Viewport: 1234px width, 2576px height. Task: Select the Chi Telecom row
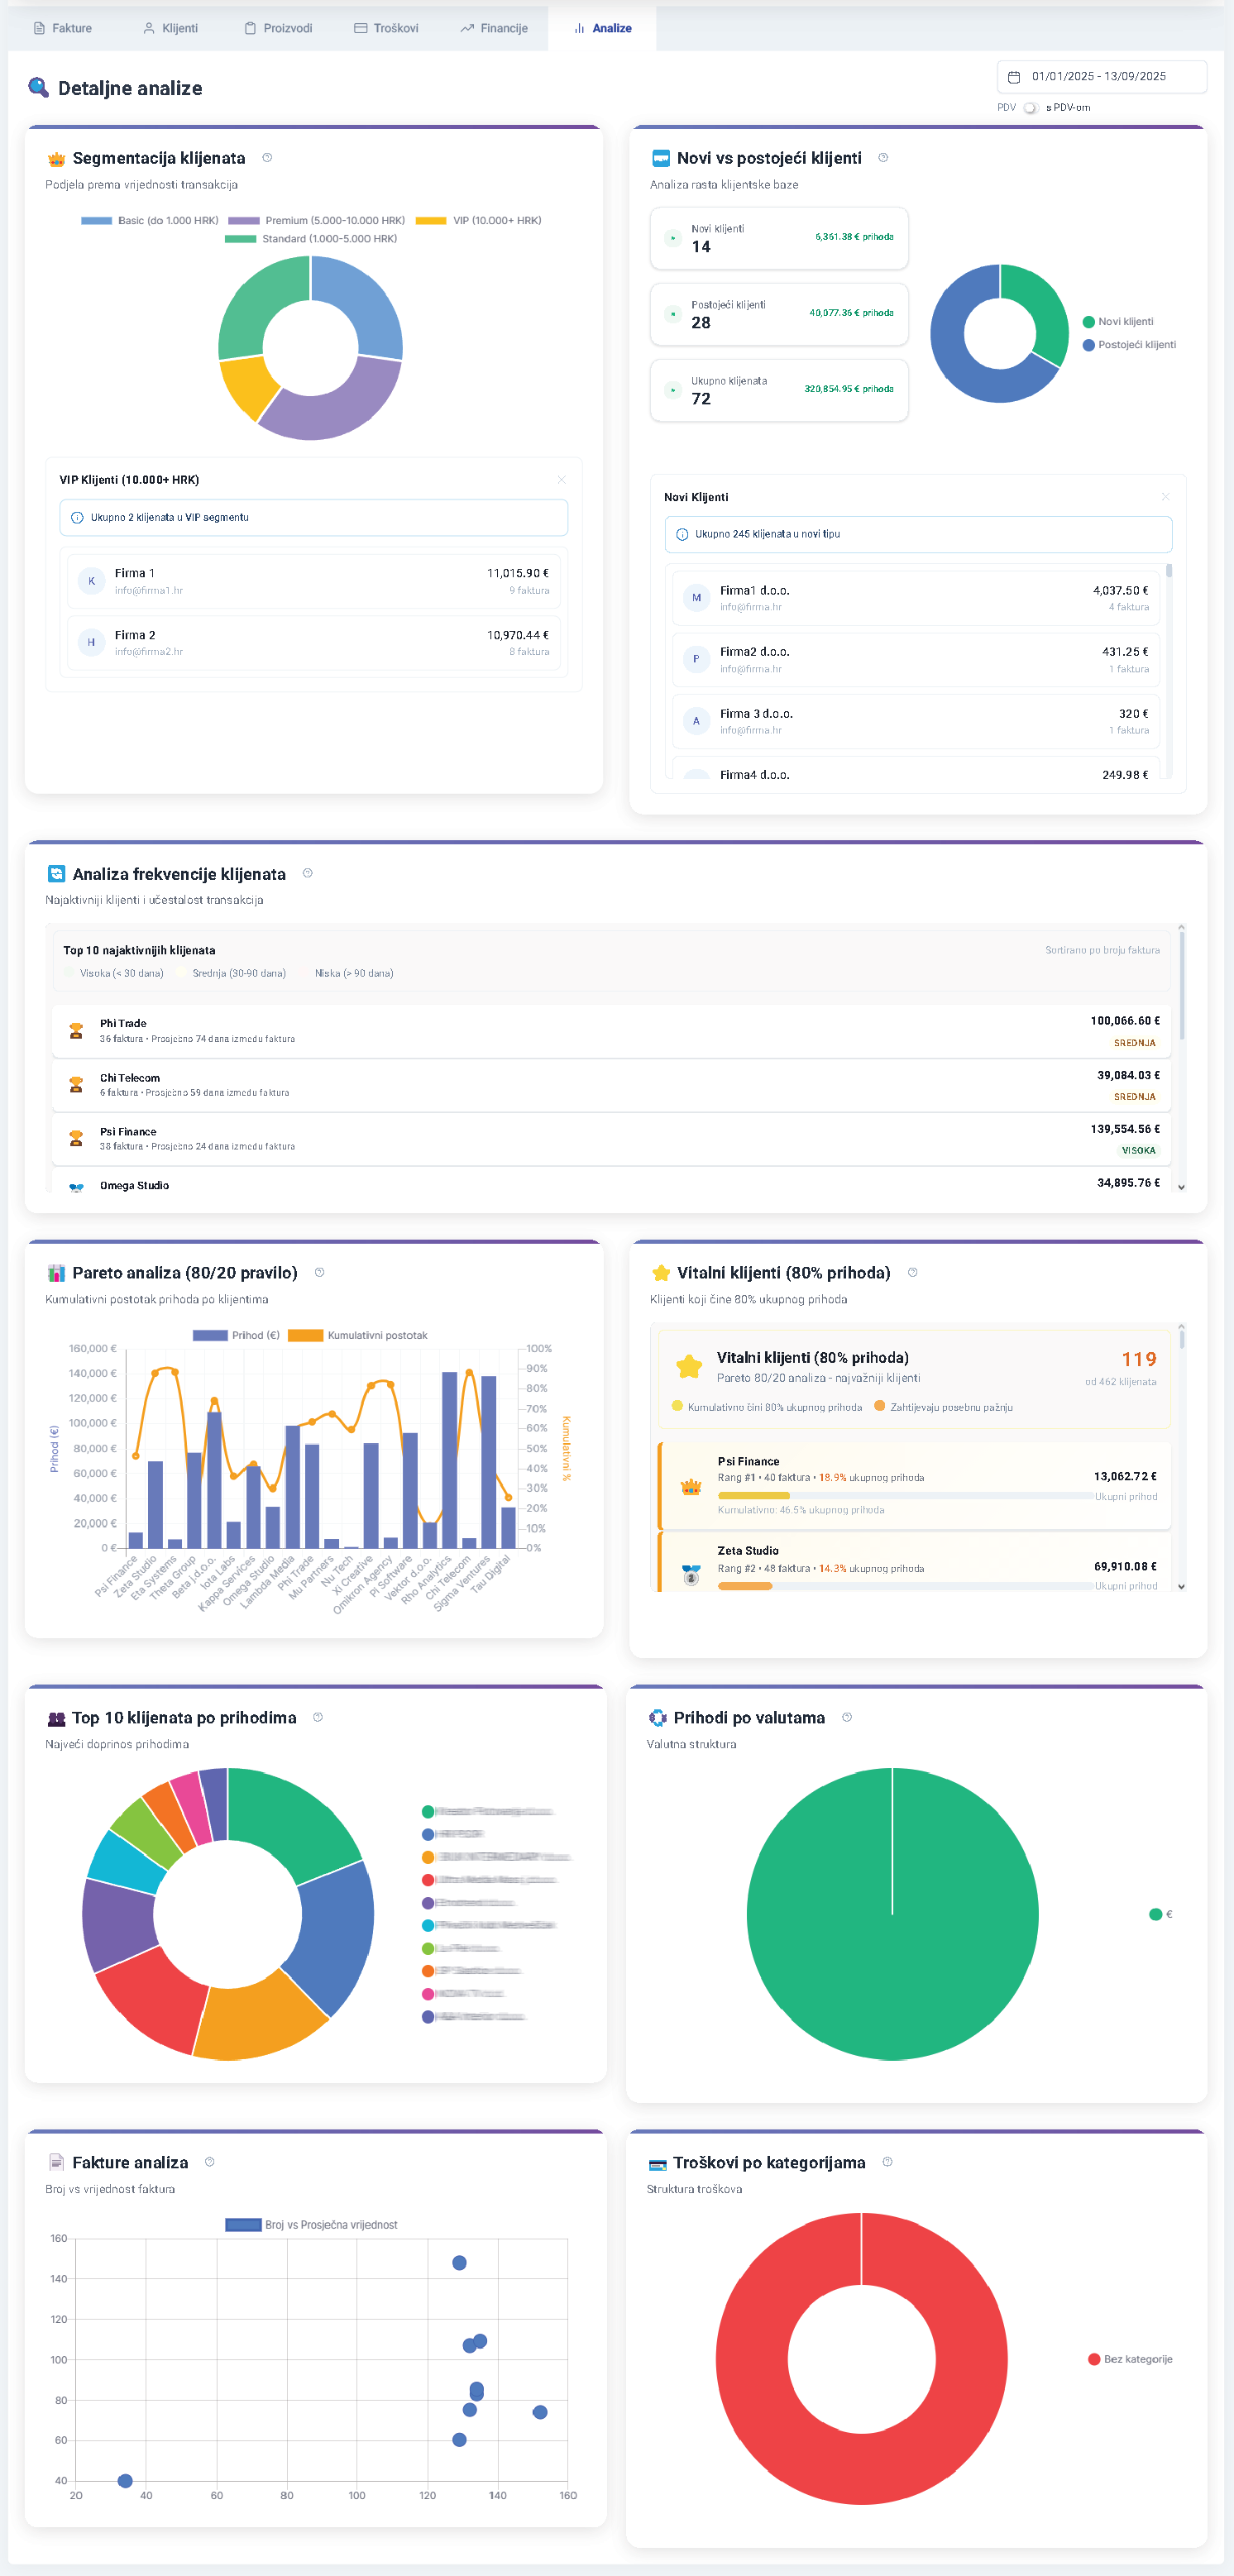click(x=611, y=1086)
